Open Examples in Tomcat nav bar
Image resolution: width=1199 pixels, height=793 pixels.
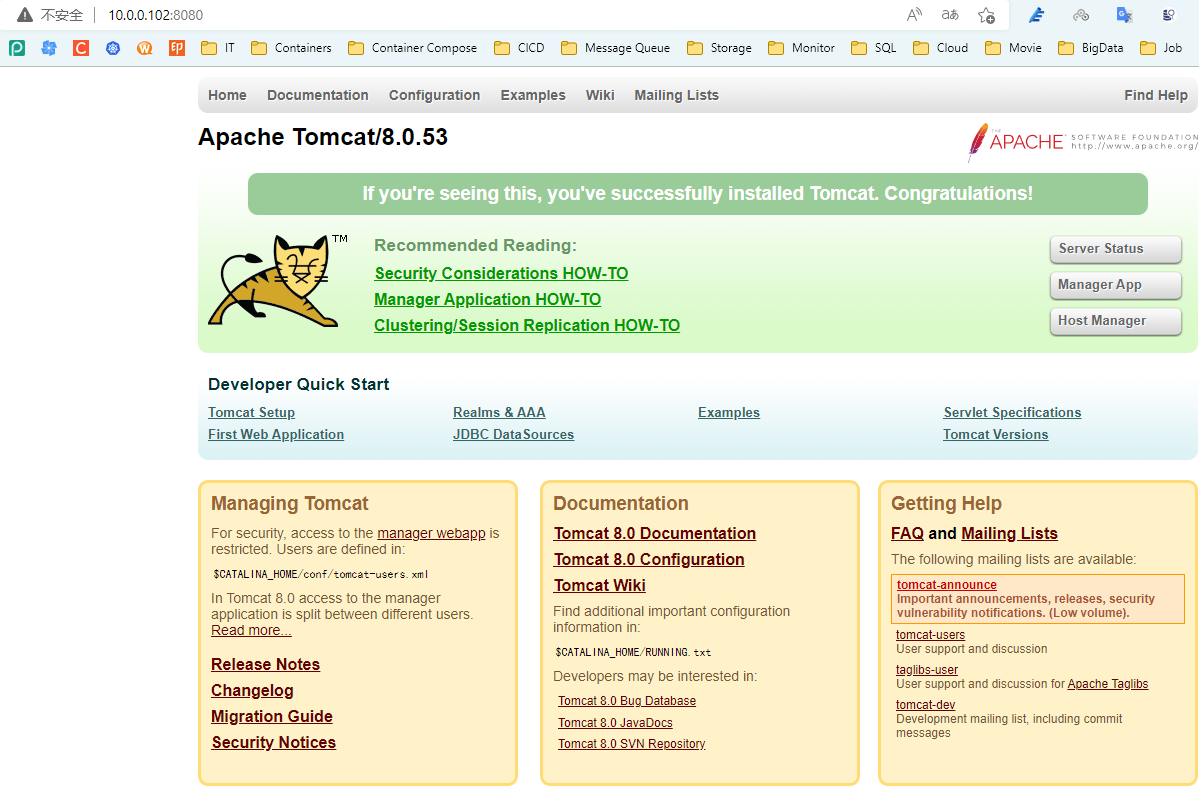(x=533, y=96)
